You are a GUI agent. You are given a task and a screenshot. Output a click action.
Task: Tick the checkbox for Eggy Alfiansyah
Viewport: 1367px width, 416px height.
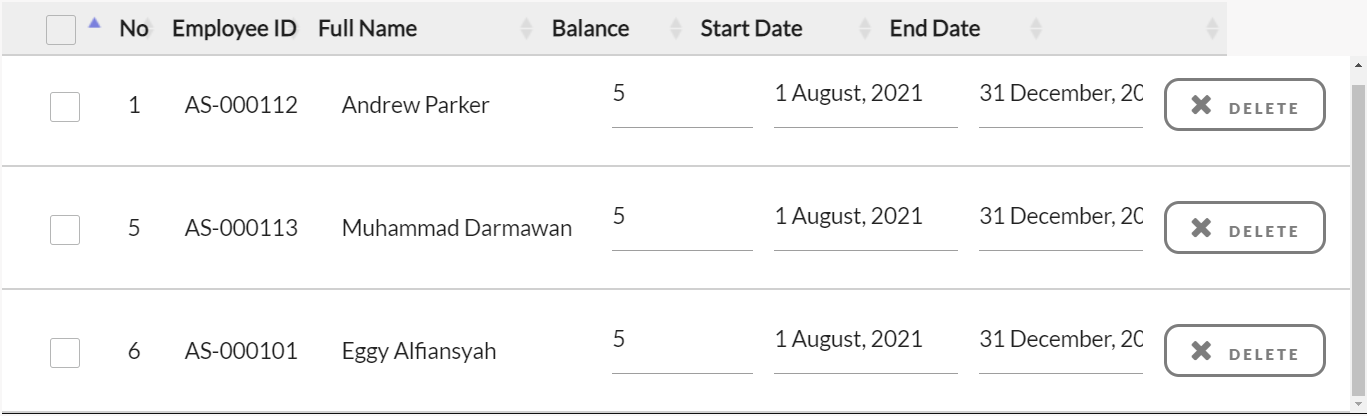(x=65, y=352)
